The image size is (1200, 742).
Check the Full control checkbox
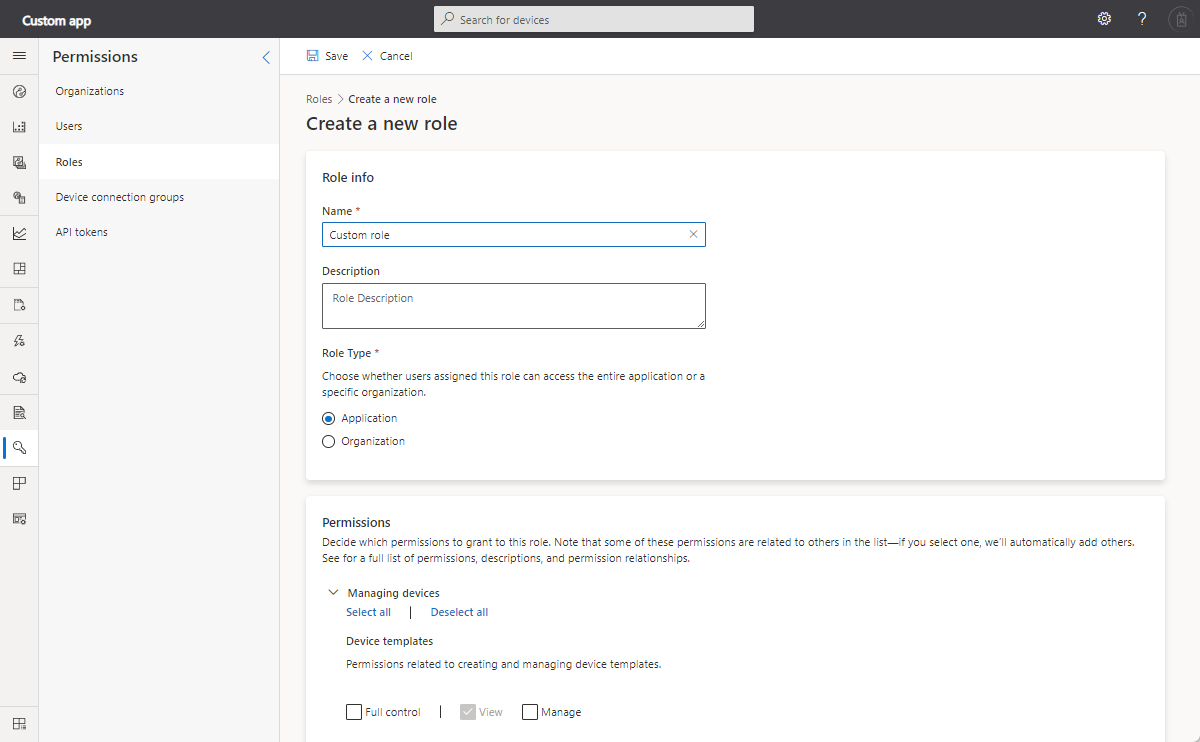pos(354,712)
